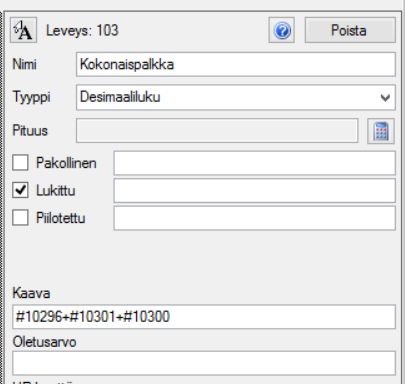Screen dimensions: 405x384
Task: Open the calculator icon next to Pituus
Action: [381, 131]
